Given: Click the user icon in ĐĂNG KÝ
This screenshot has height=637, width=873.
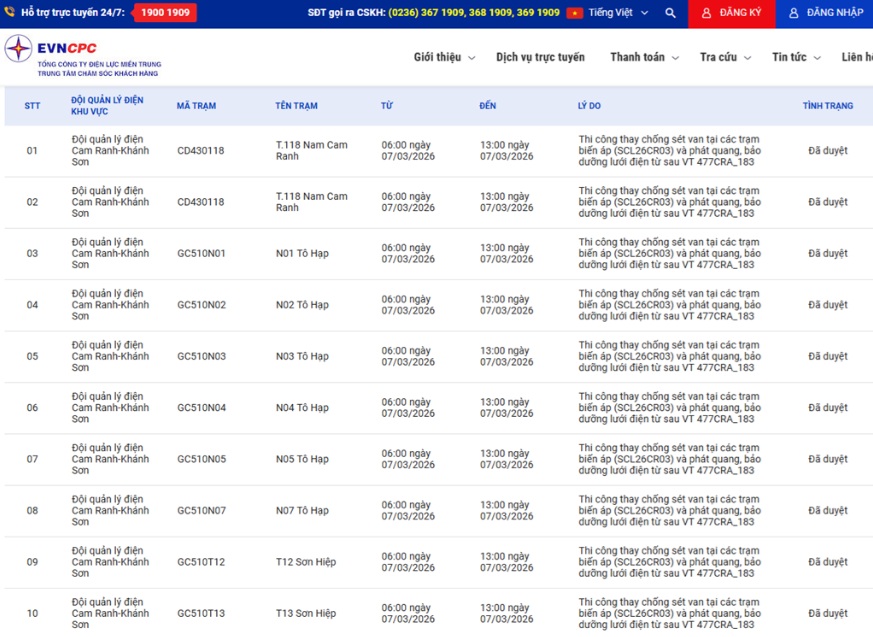Looking at the screenshot, I should tap(706, 13).
